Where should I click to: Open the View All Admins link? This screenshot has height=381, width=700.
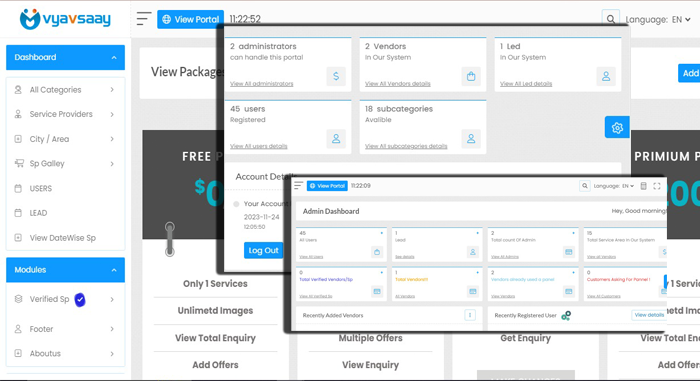click(505, 257)
